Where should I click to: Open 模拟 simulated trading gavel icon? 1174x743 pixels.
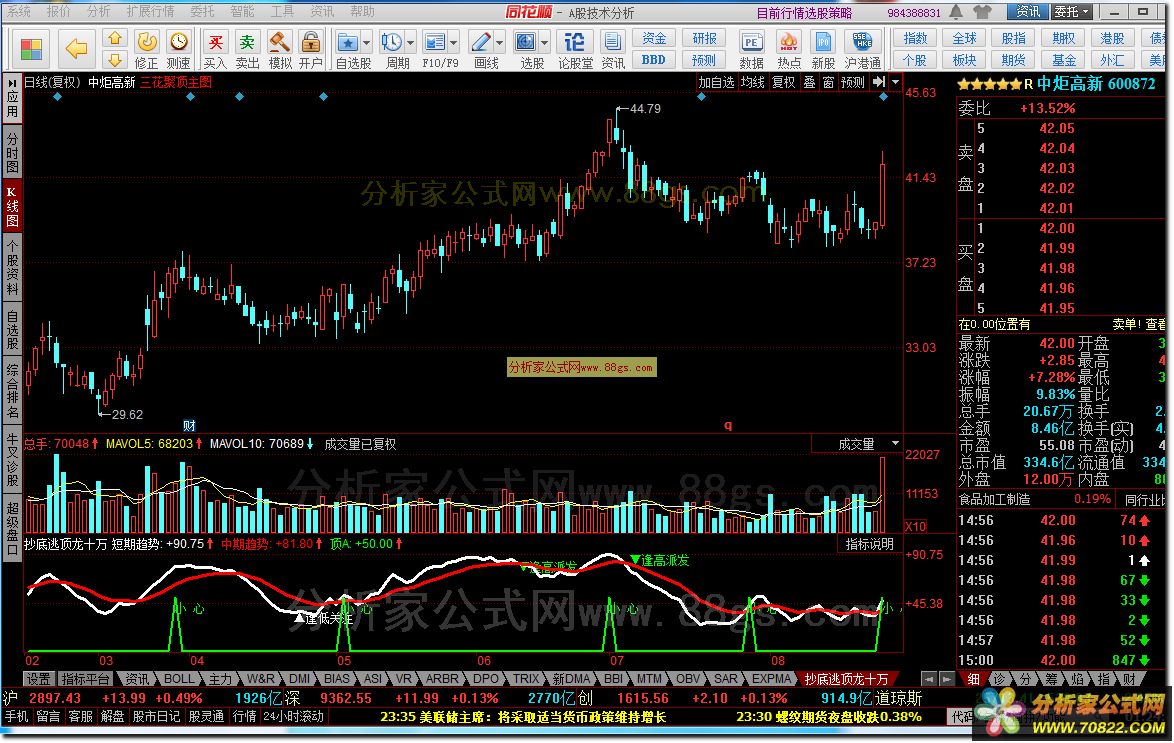coord(280,49)
